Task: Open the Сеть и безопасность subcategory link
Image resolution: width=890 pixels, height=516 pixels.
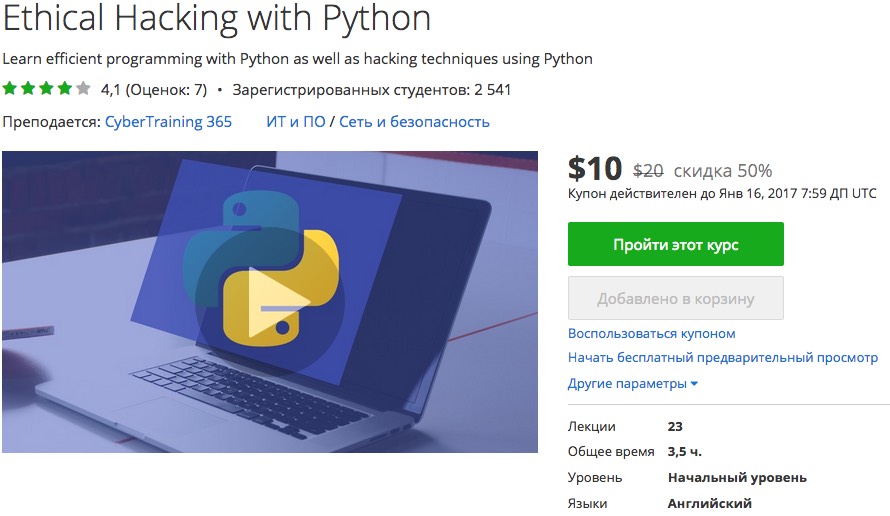Action: point(414,122)
